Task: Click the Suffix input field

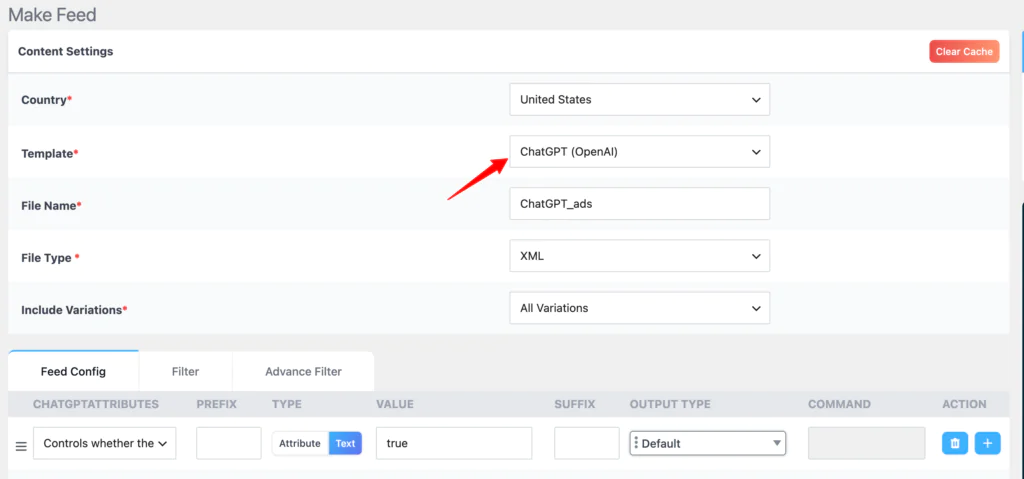Action: (x=586, y=443)
